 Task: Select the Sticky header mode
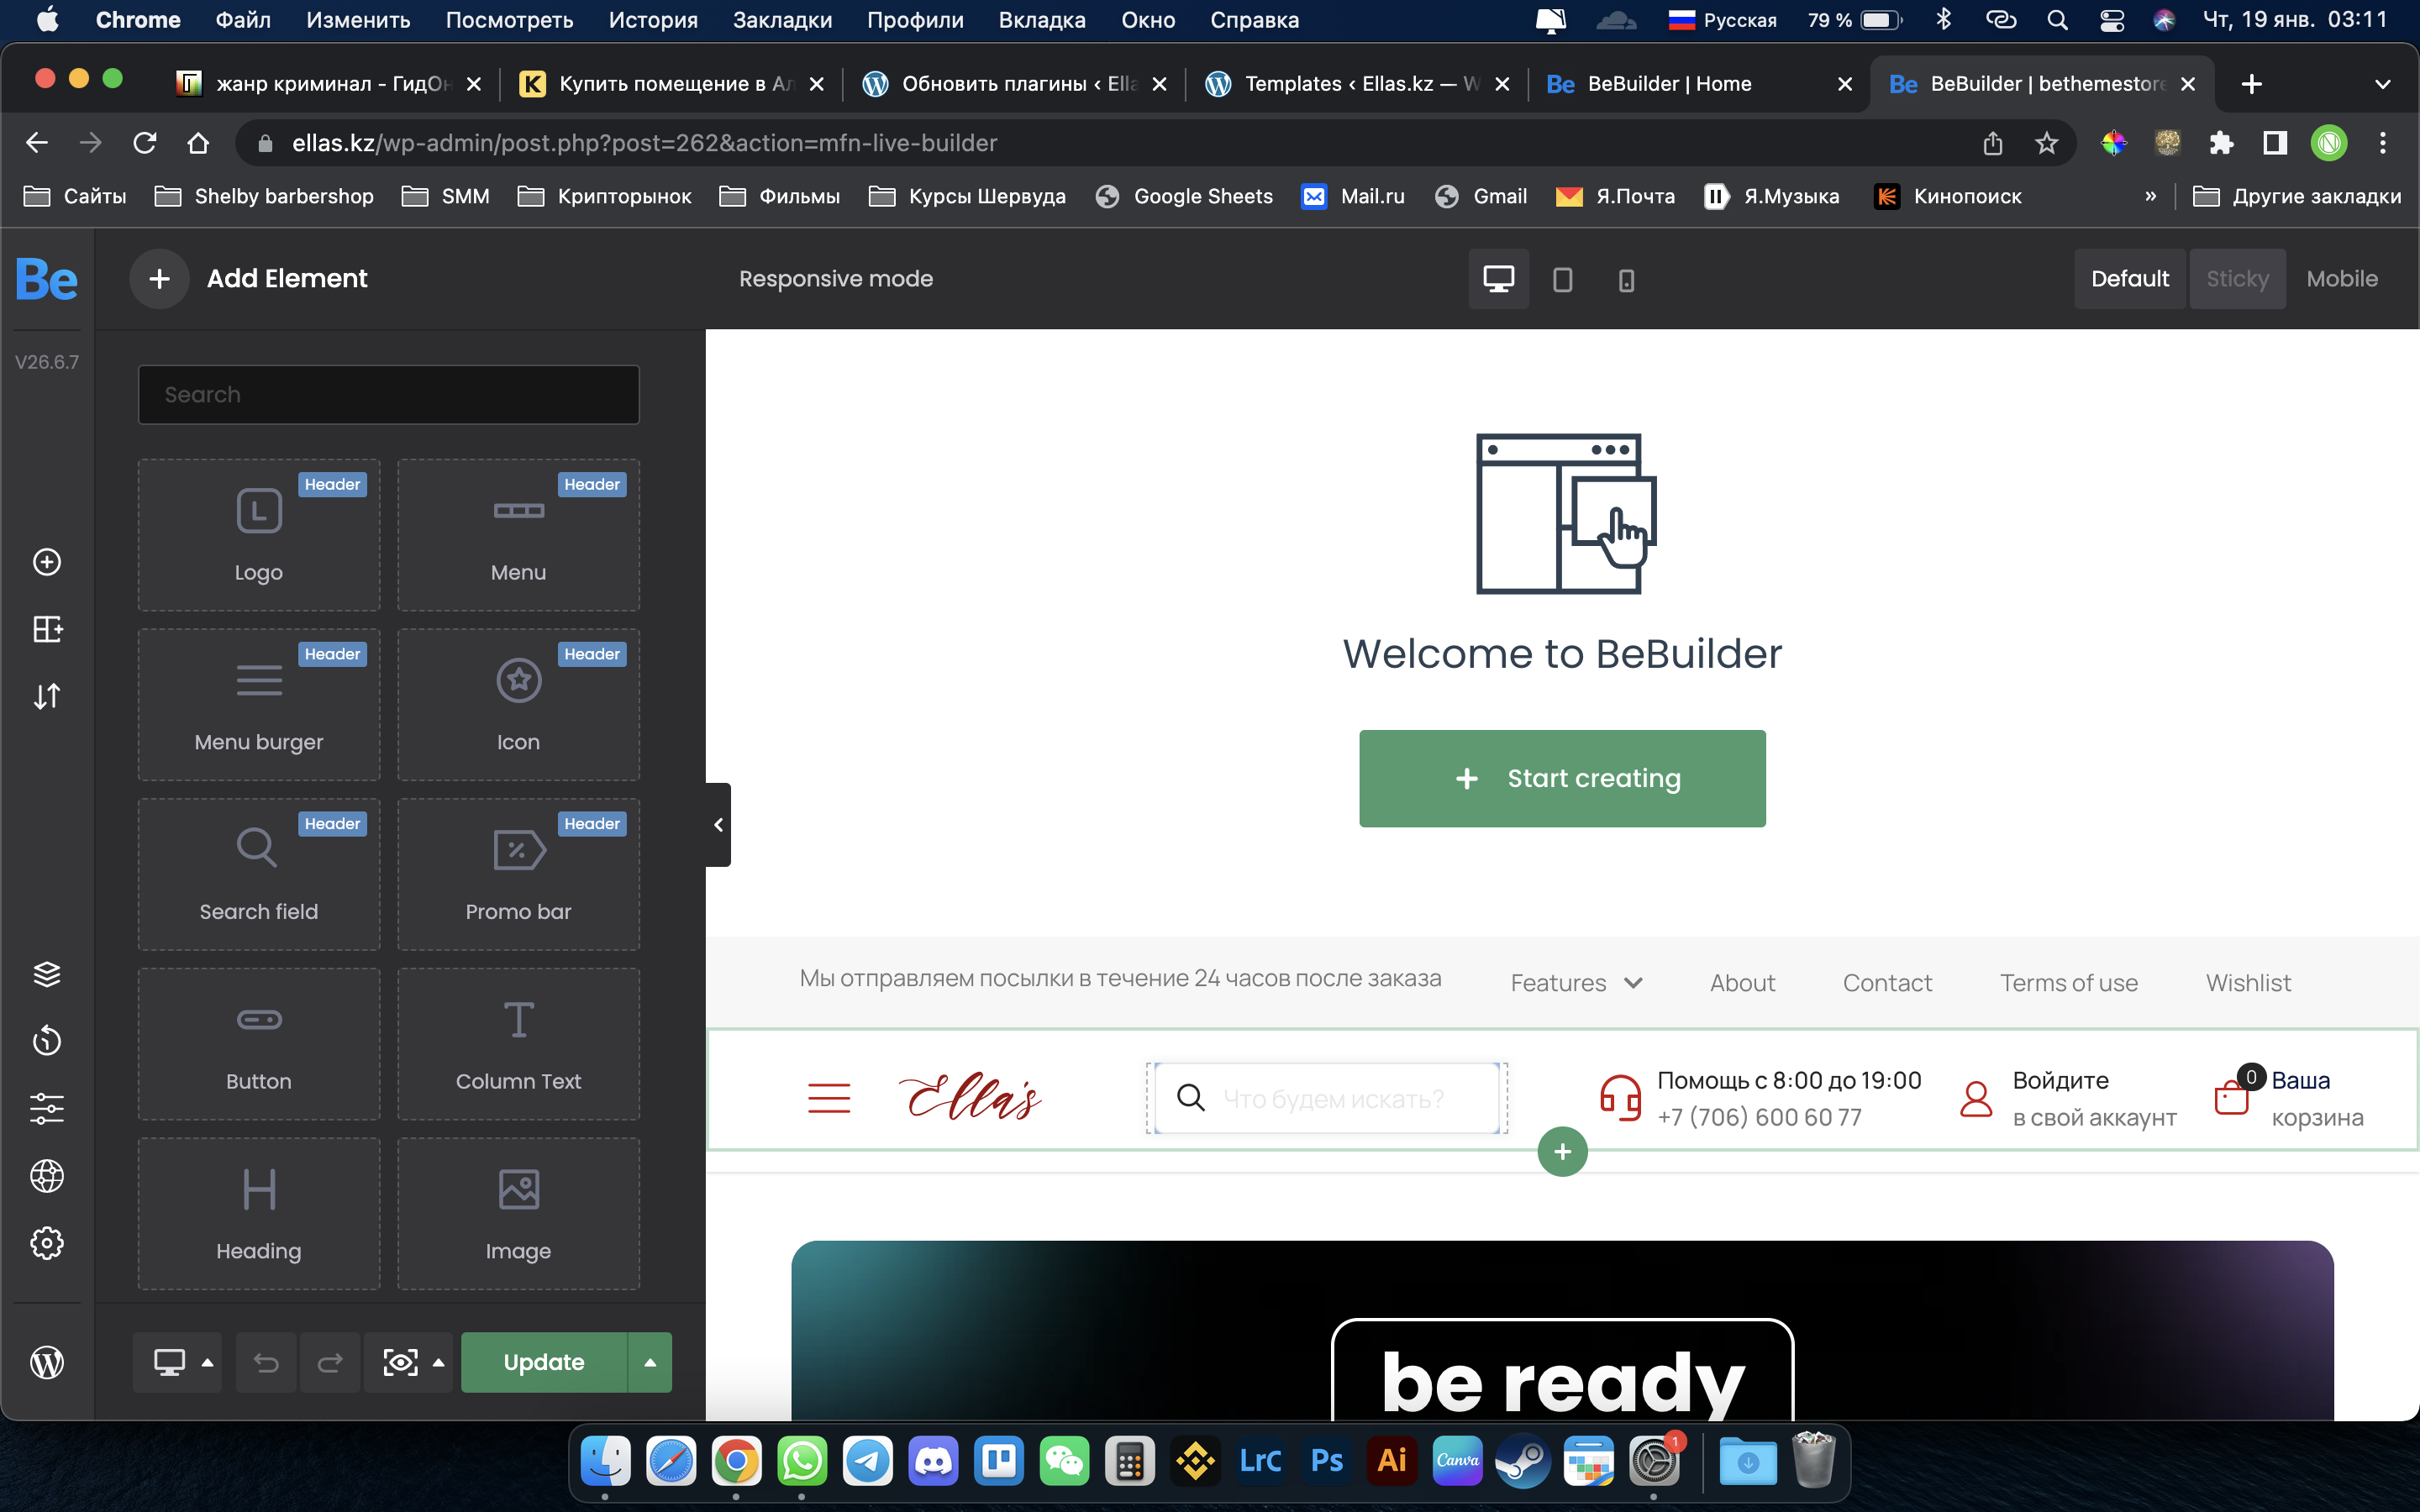(2237, 279)
